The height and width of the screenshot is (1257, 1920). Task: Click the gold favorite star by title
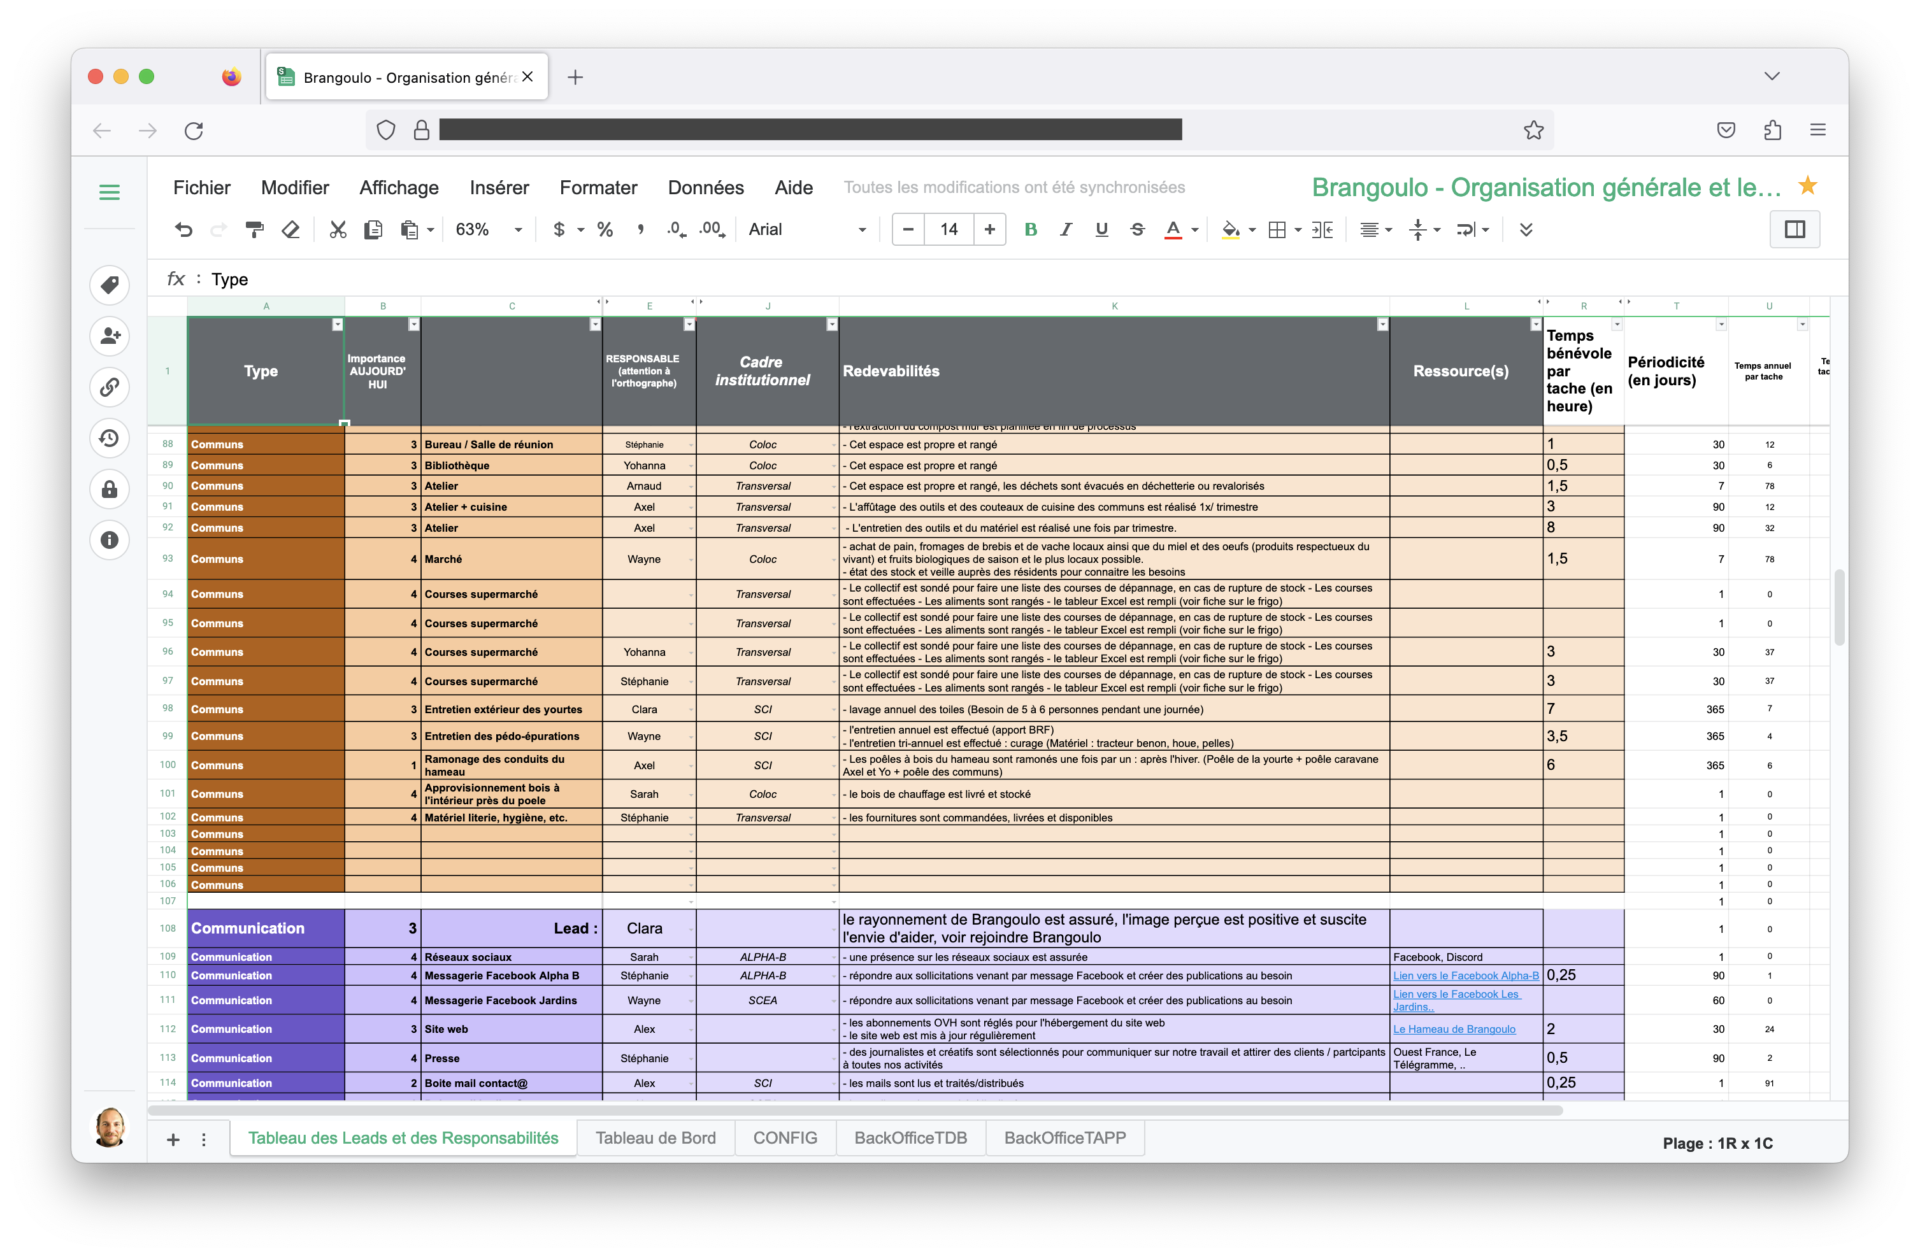coord(1808,186)
